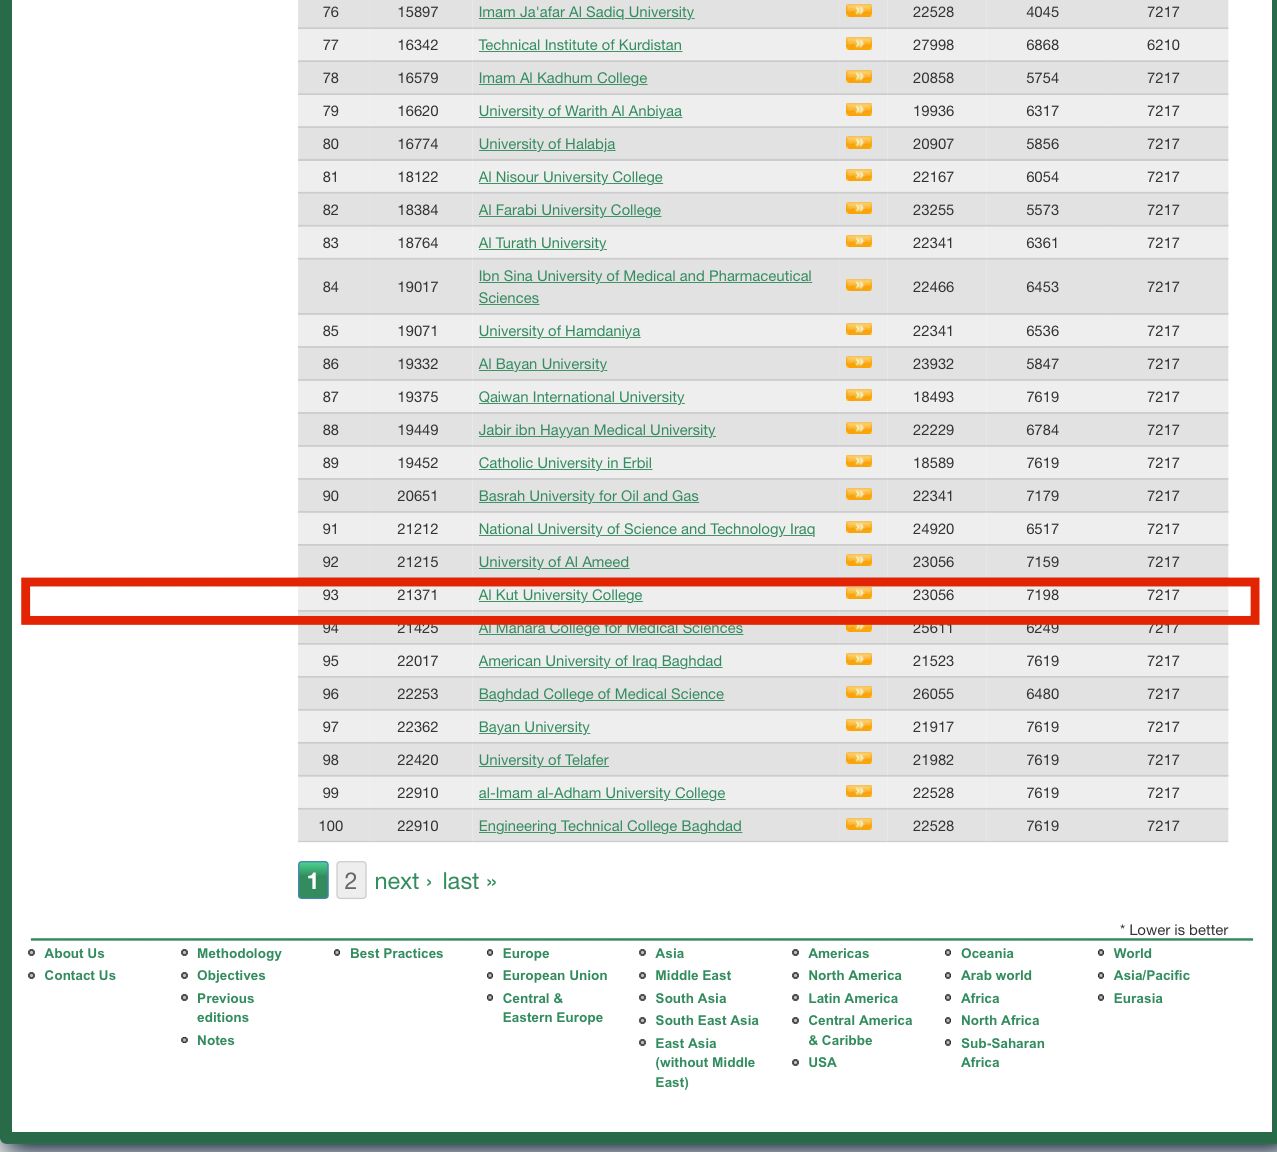This screenshot has height=1152, width=1277.
Task: Open North America region link
Action: [x=855, y=975]
